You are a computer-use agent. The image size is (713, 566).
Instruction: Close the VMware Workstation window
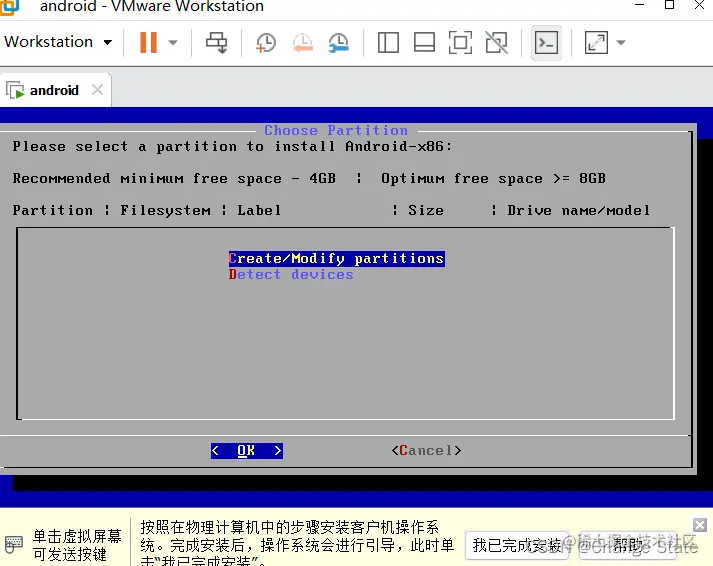click(x=700, y=5)
